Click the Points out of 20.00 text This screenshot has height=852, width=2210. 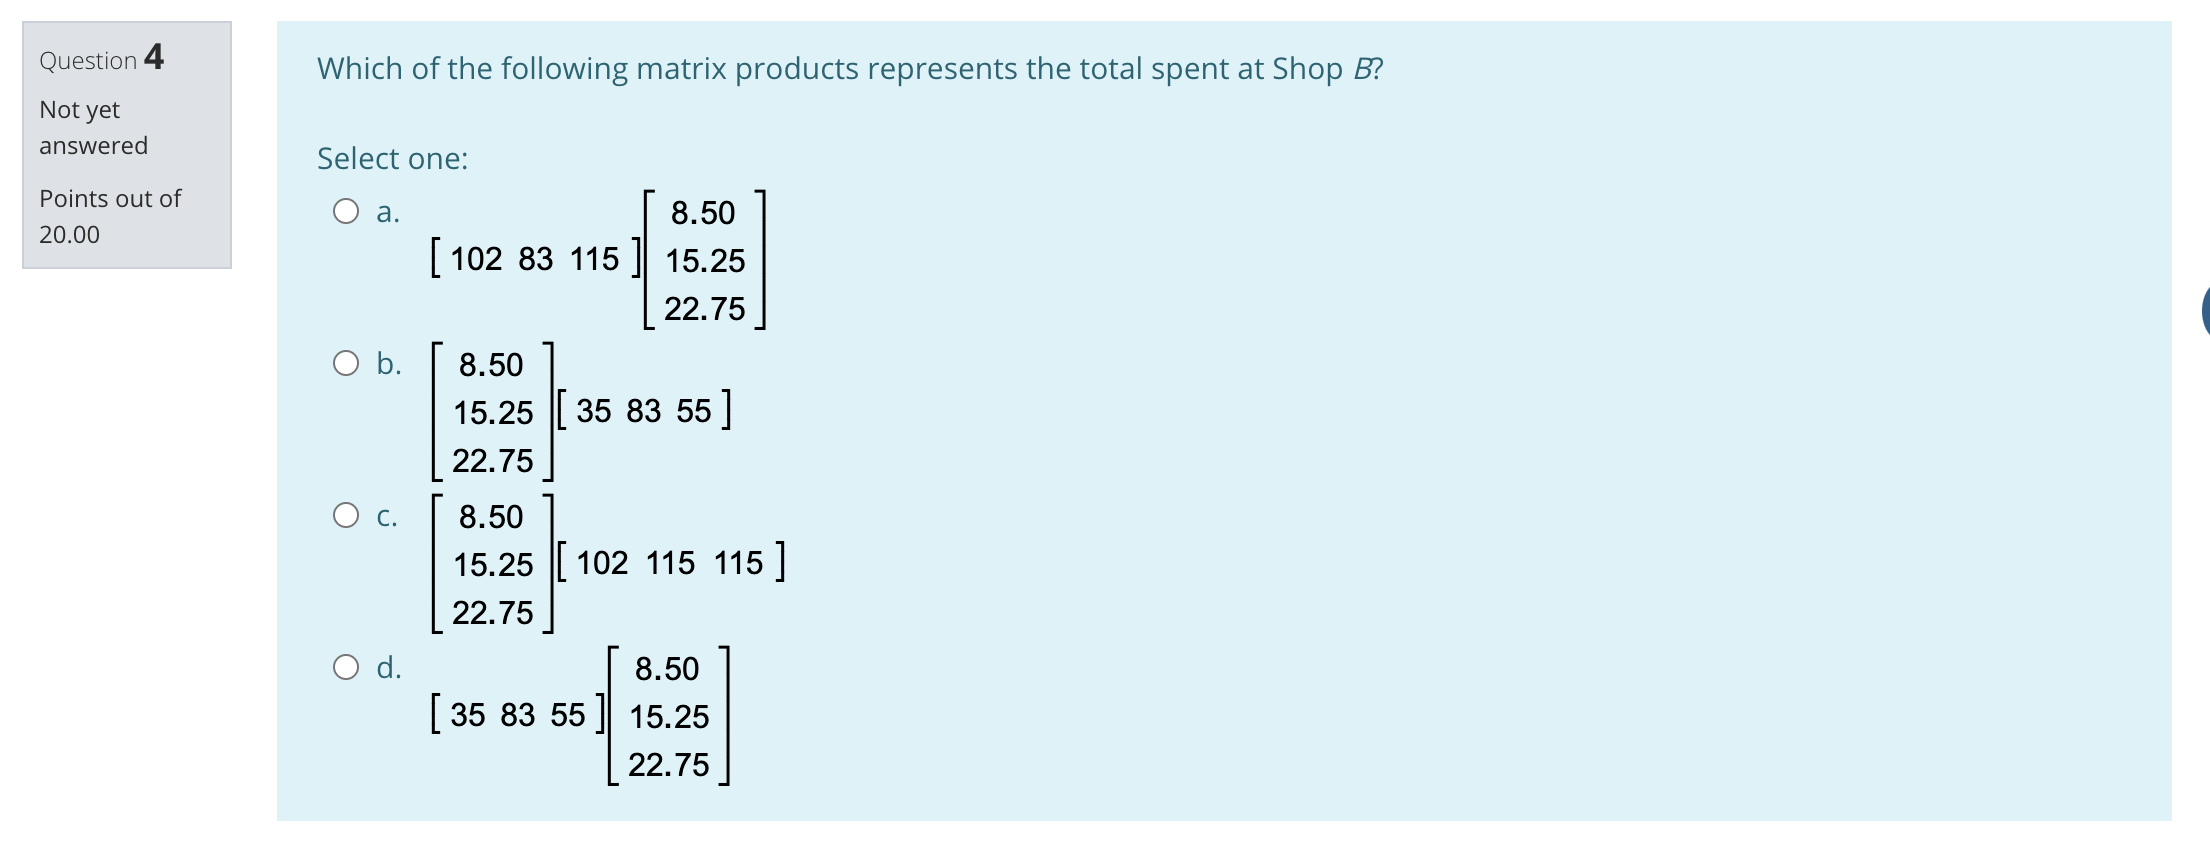109,214
